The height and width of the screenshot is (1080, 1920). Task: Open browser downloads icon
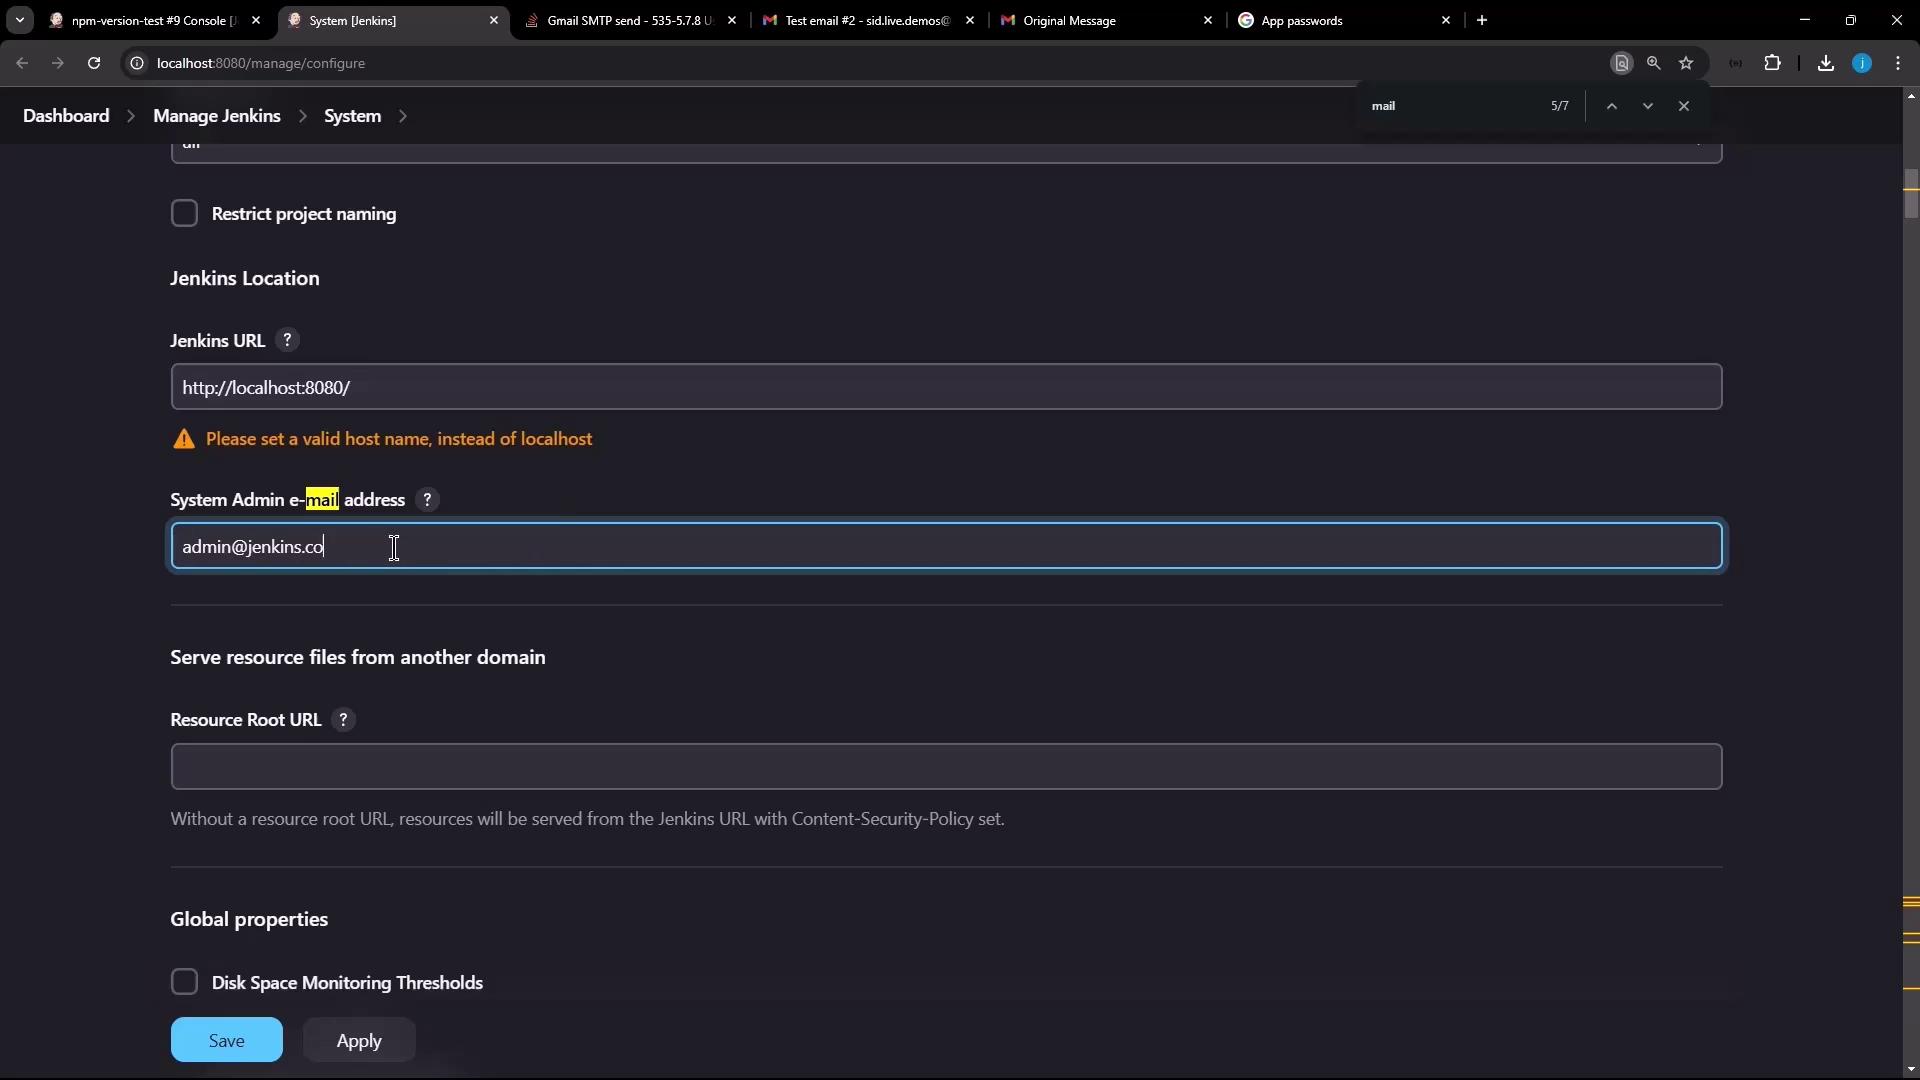pos(1825,63)
